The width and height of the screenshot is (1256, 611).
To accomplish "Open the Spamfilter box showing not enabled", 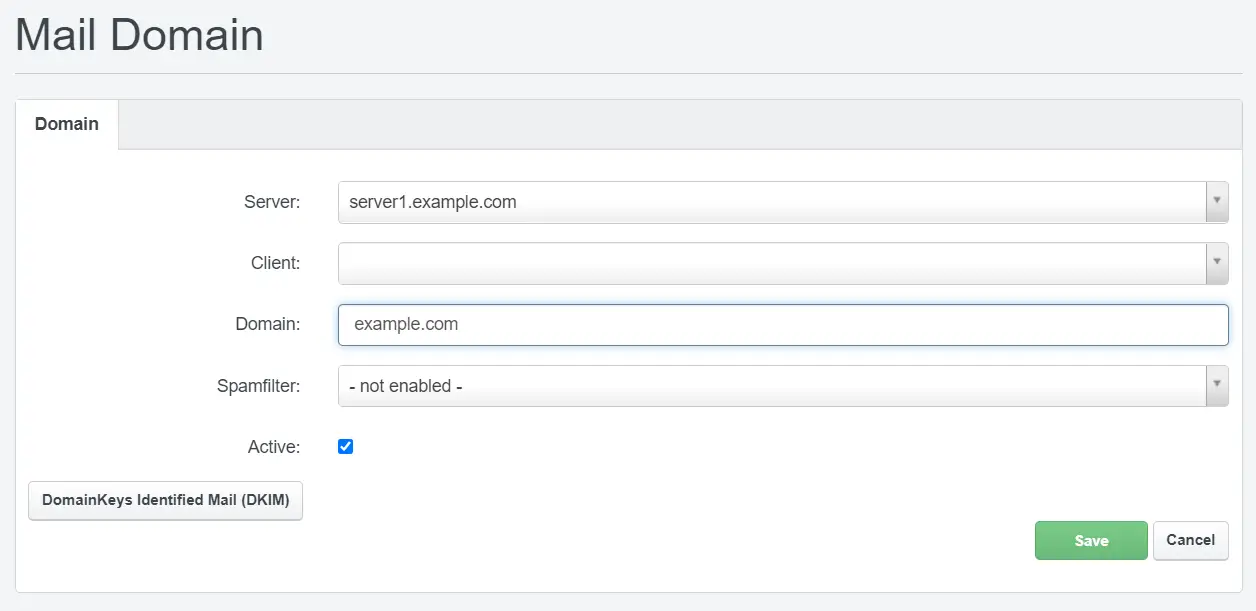I will click(x=771, y=386).
